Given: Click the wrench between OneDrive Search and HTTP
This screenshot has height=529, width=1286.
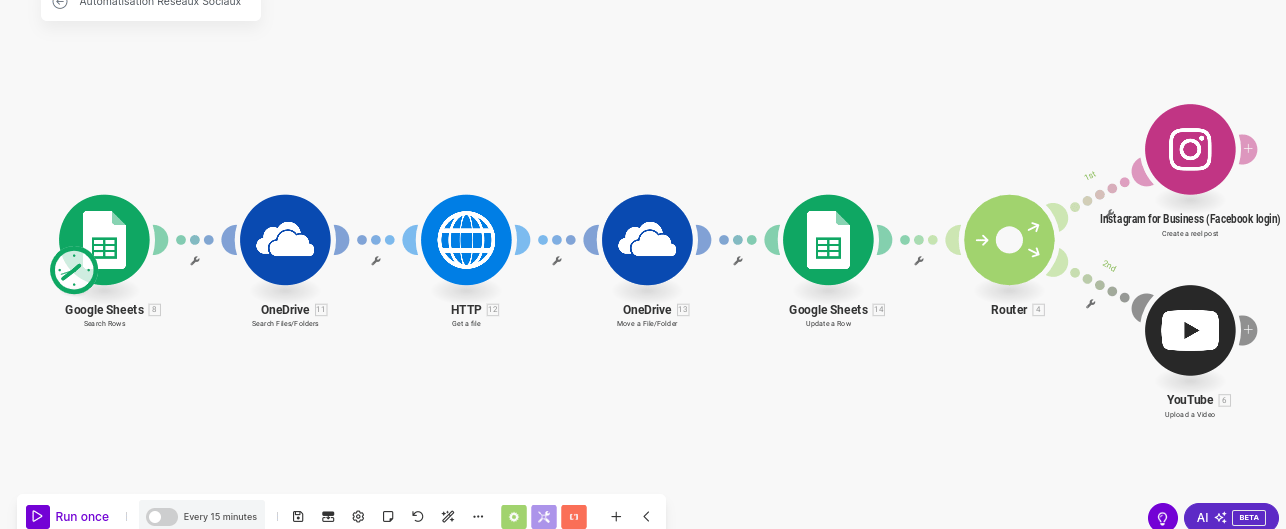Looking at the screenshot, I should [x=376, y=261].
